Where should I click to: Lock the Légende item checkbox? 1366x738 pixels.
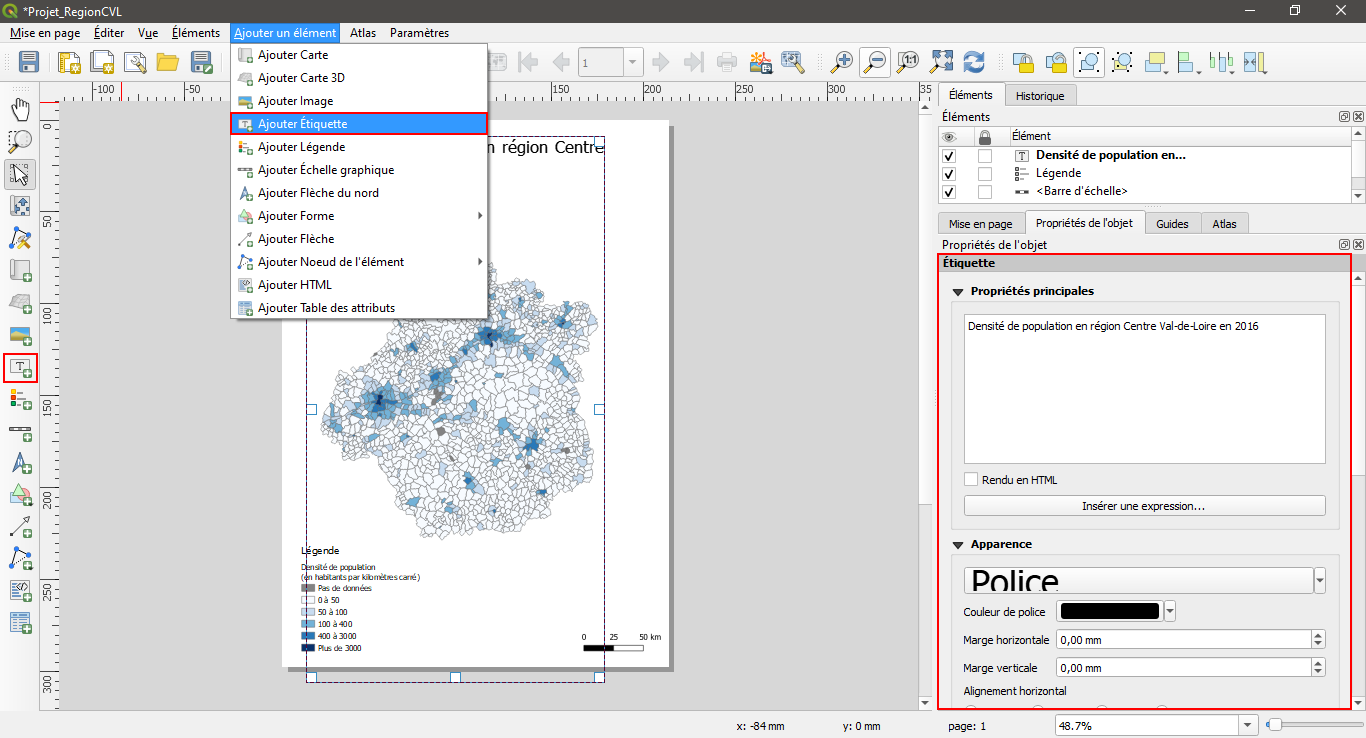[985, 174]
